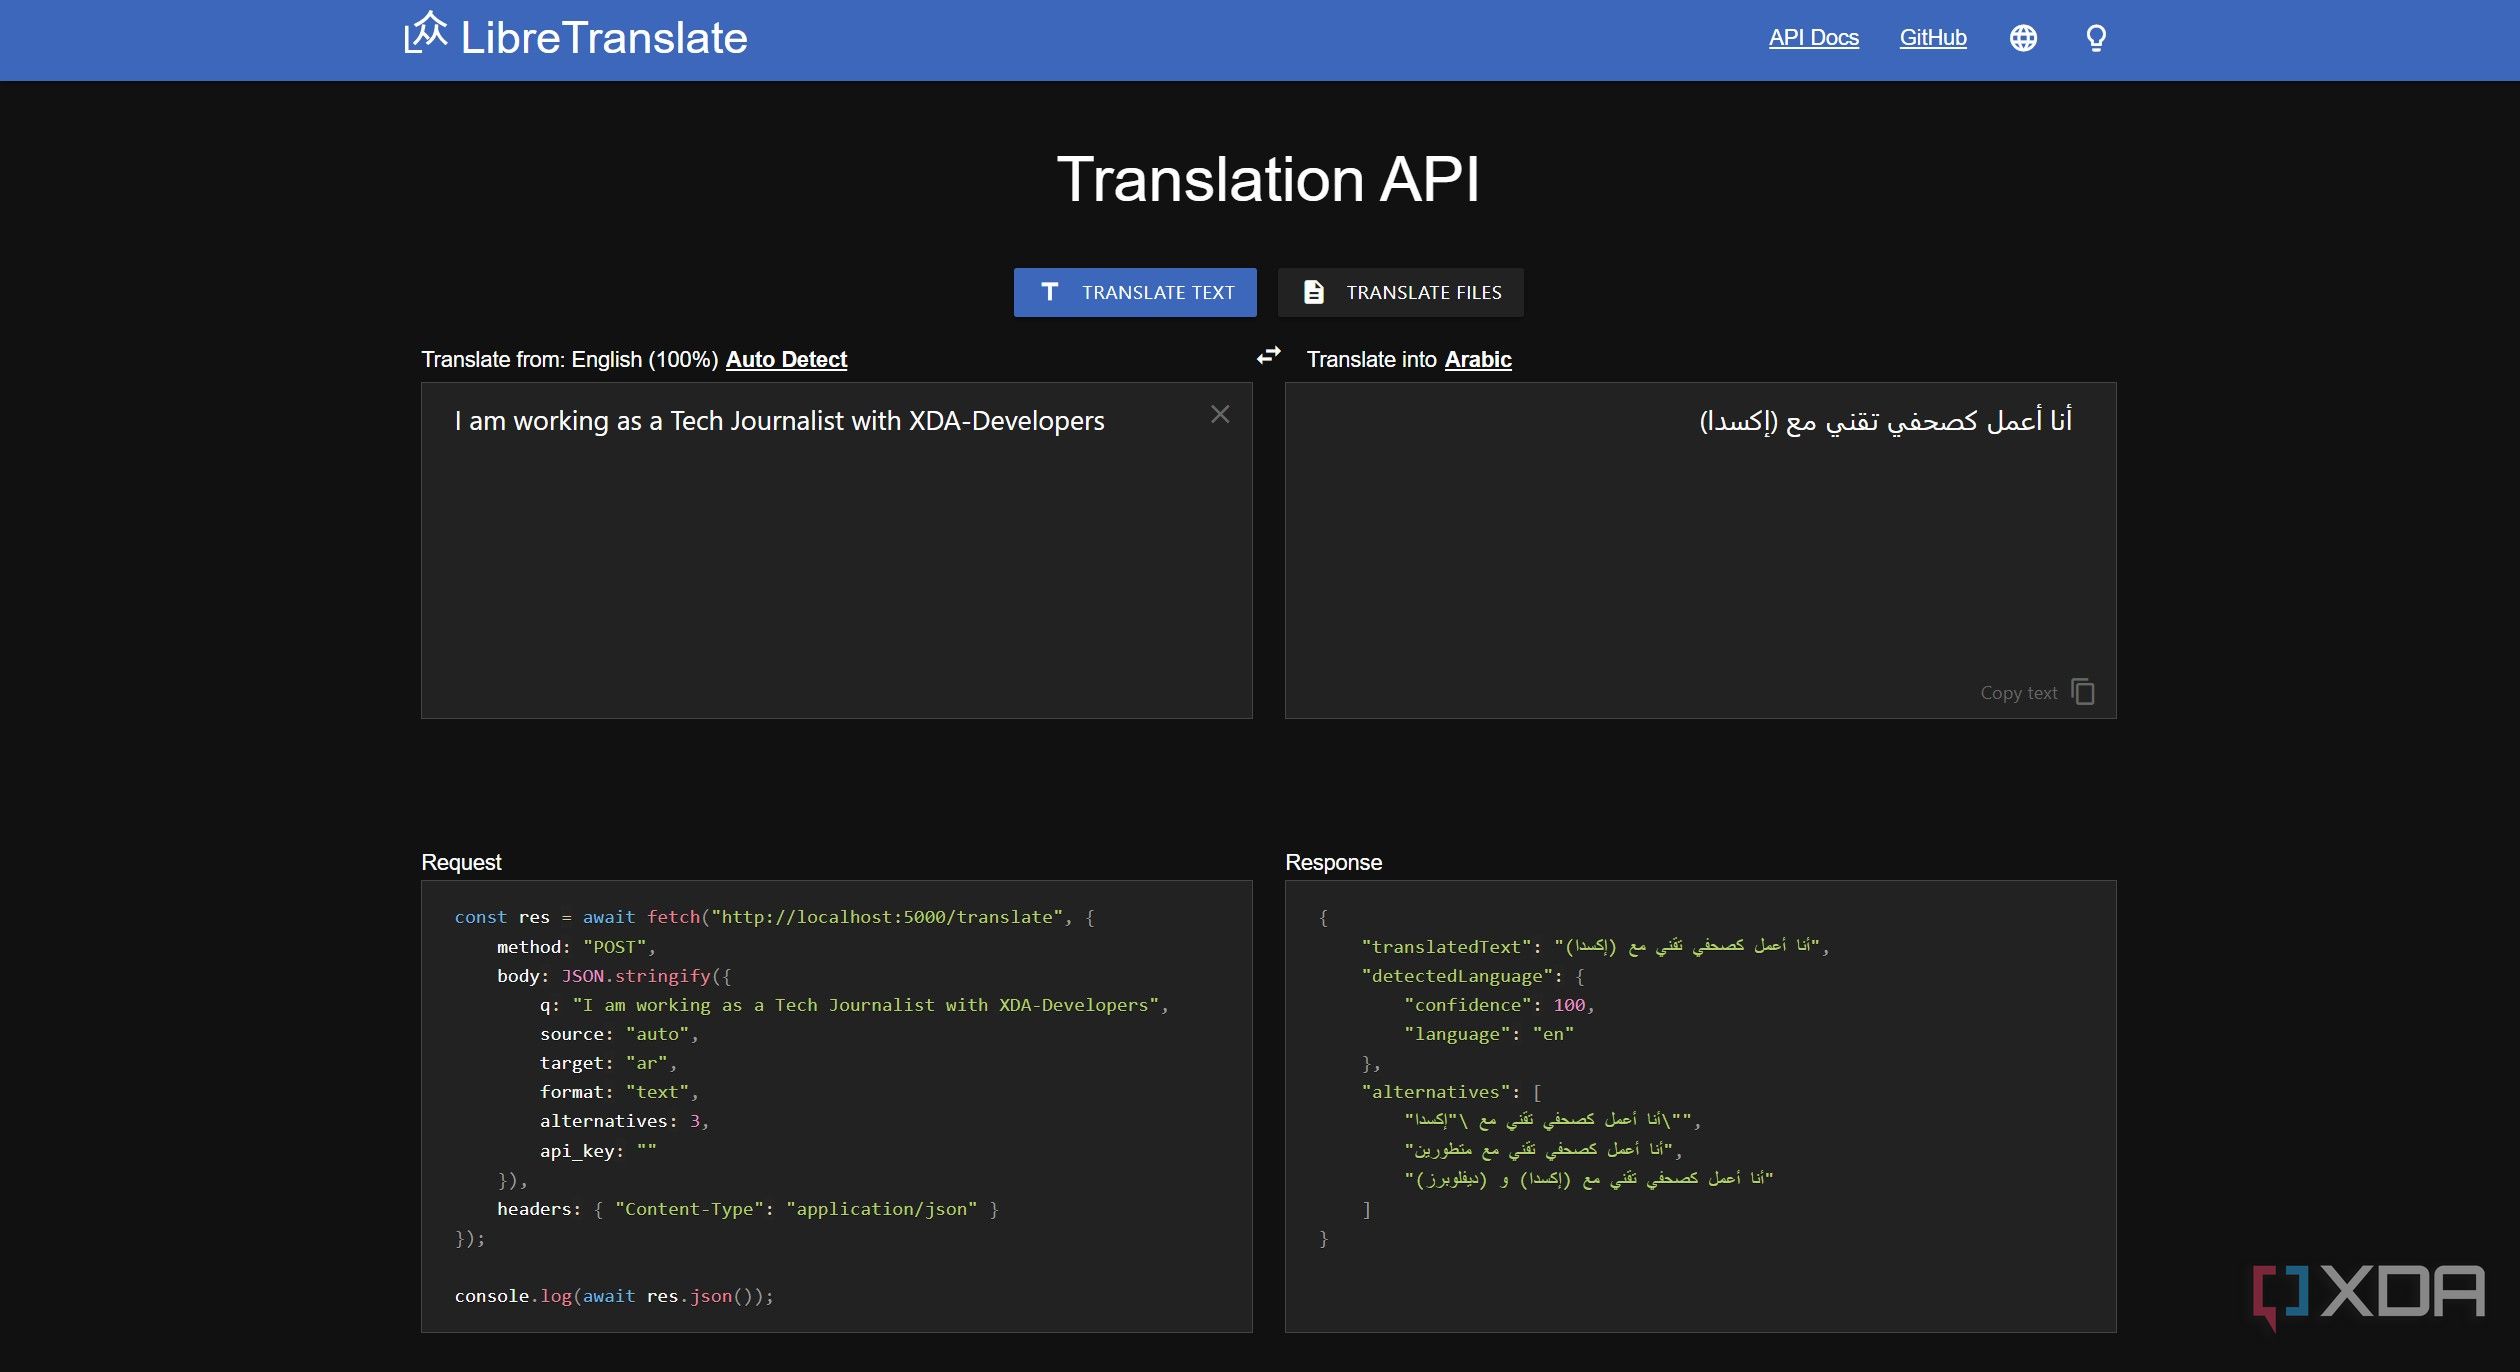Click the "alternatives" response key
Viewport: 2520px width, 1372px height.
(x=1435, y=1092)
